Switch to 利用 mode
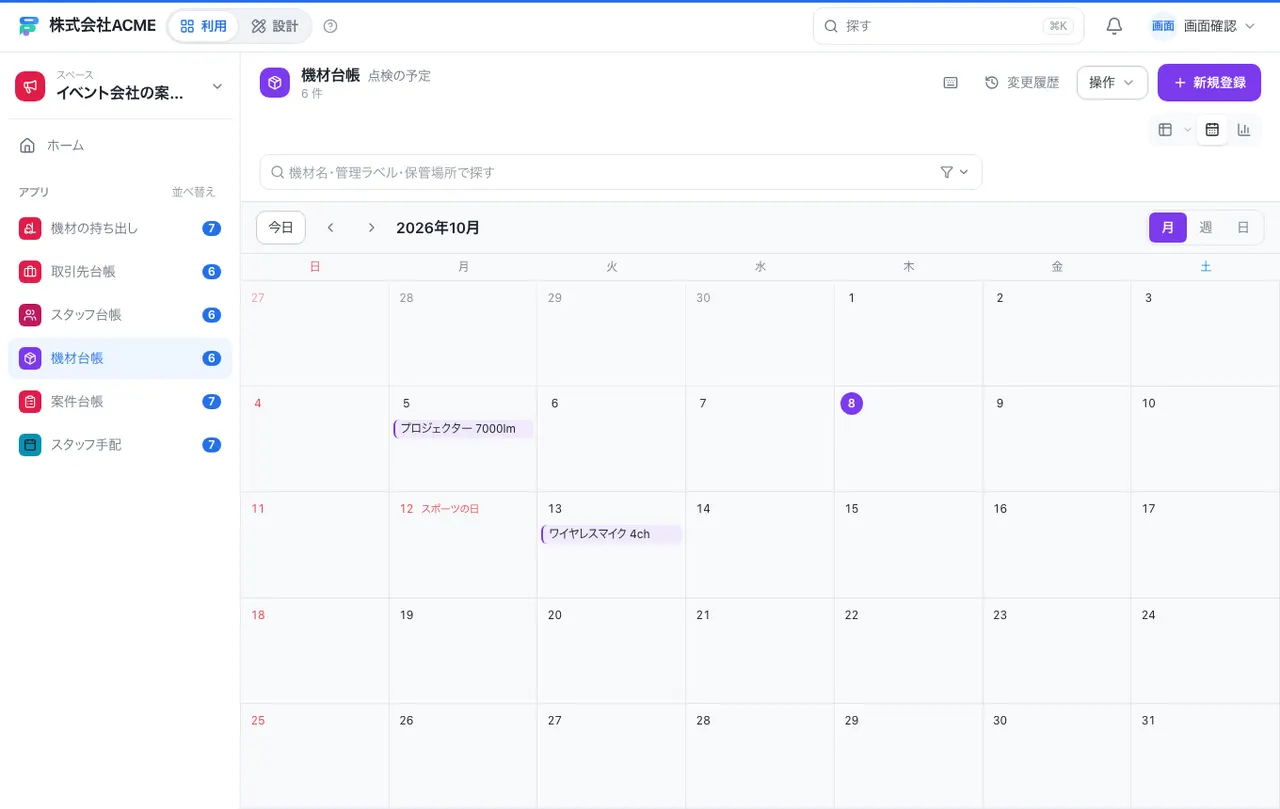This screenshot has width=1280, height=809. pyautogui.click(x=203, y=26)
